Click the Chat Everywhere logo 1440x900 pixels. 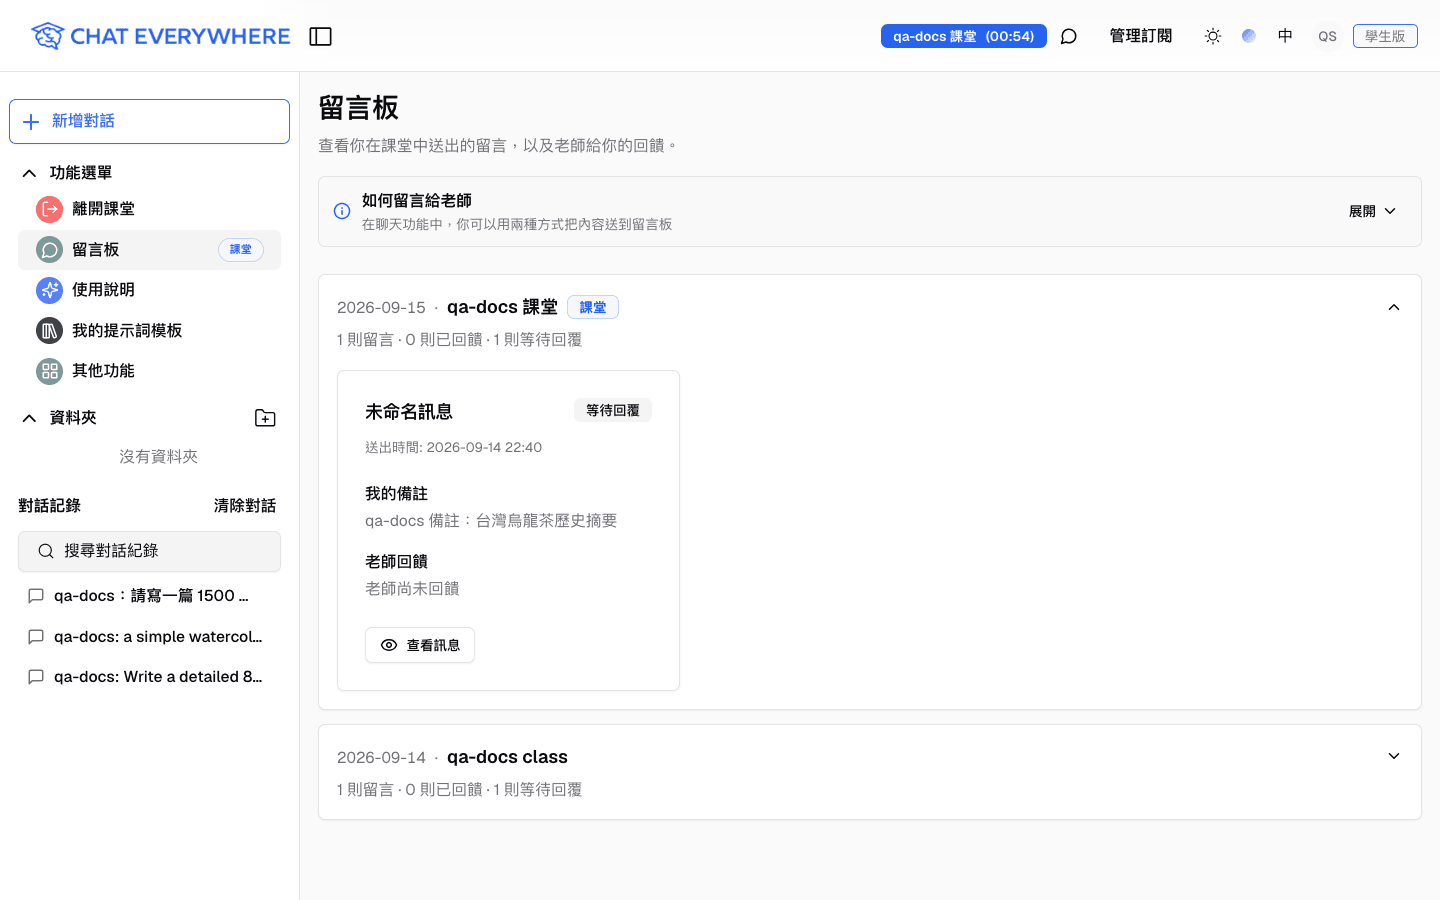[160, 36]
